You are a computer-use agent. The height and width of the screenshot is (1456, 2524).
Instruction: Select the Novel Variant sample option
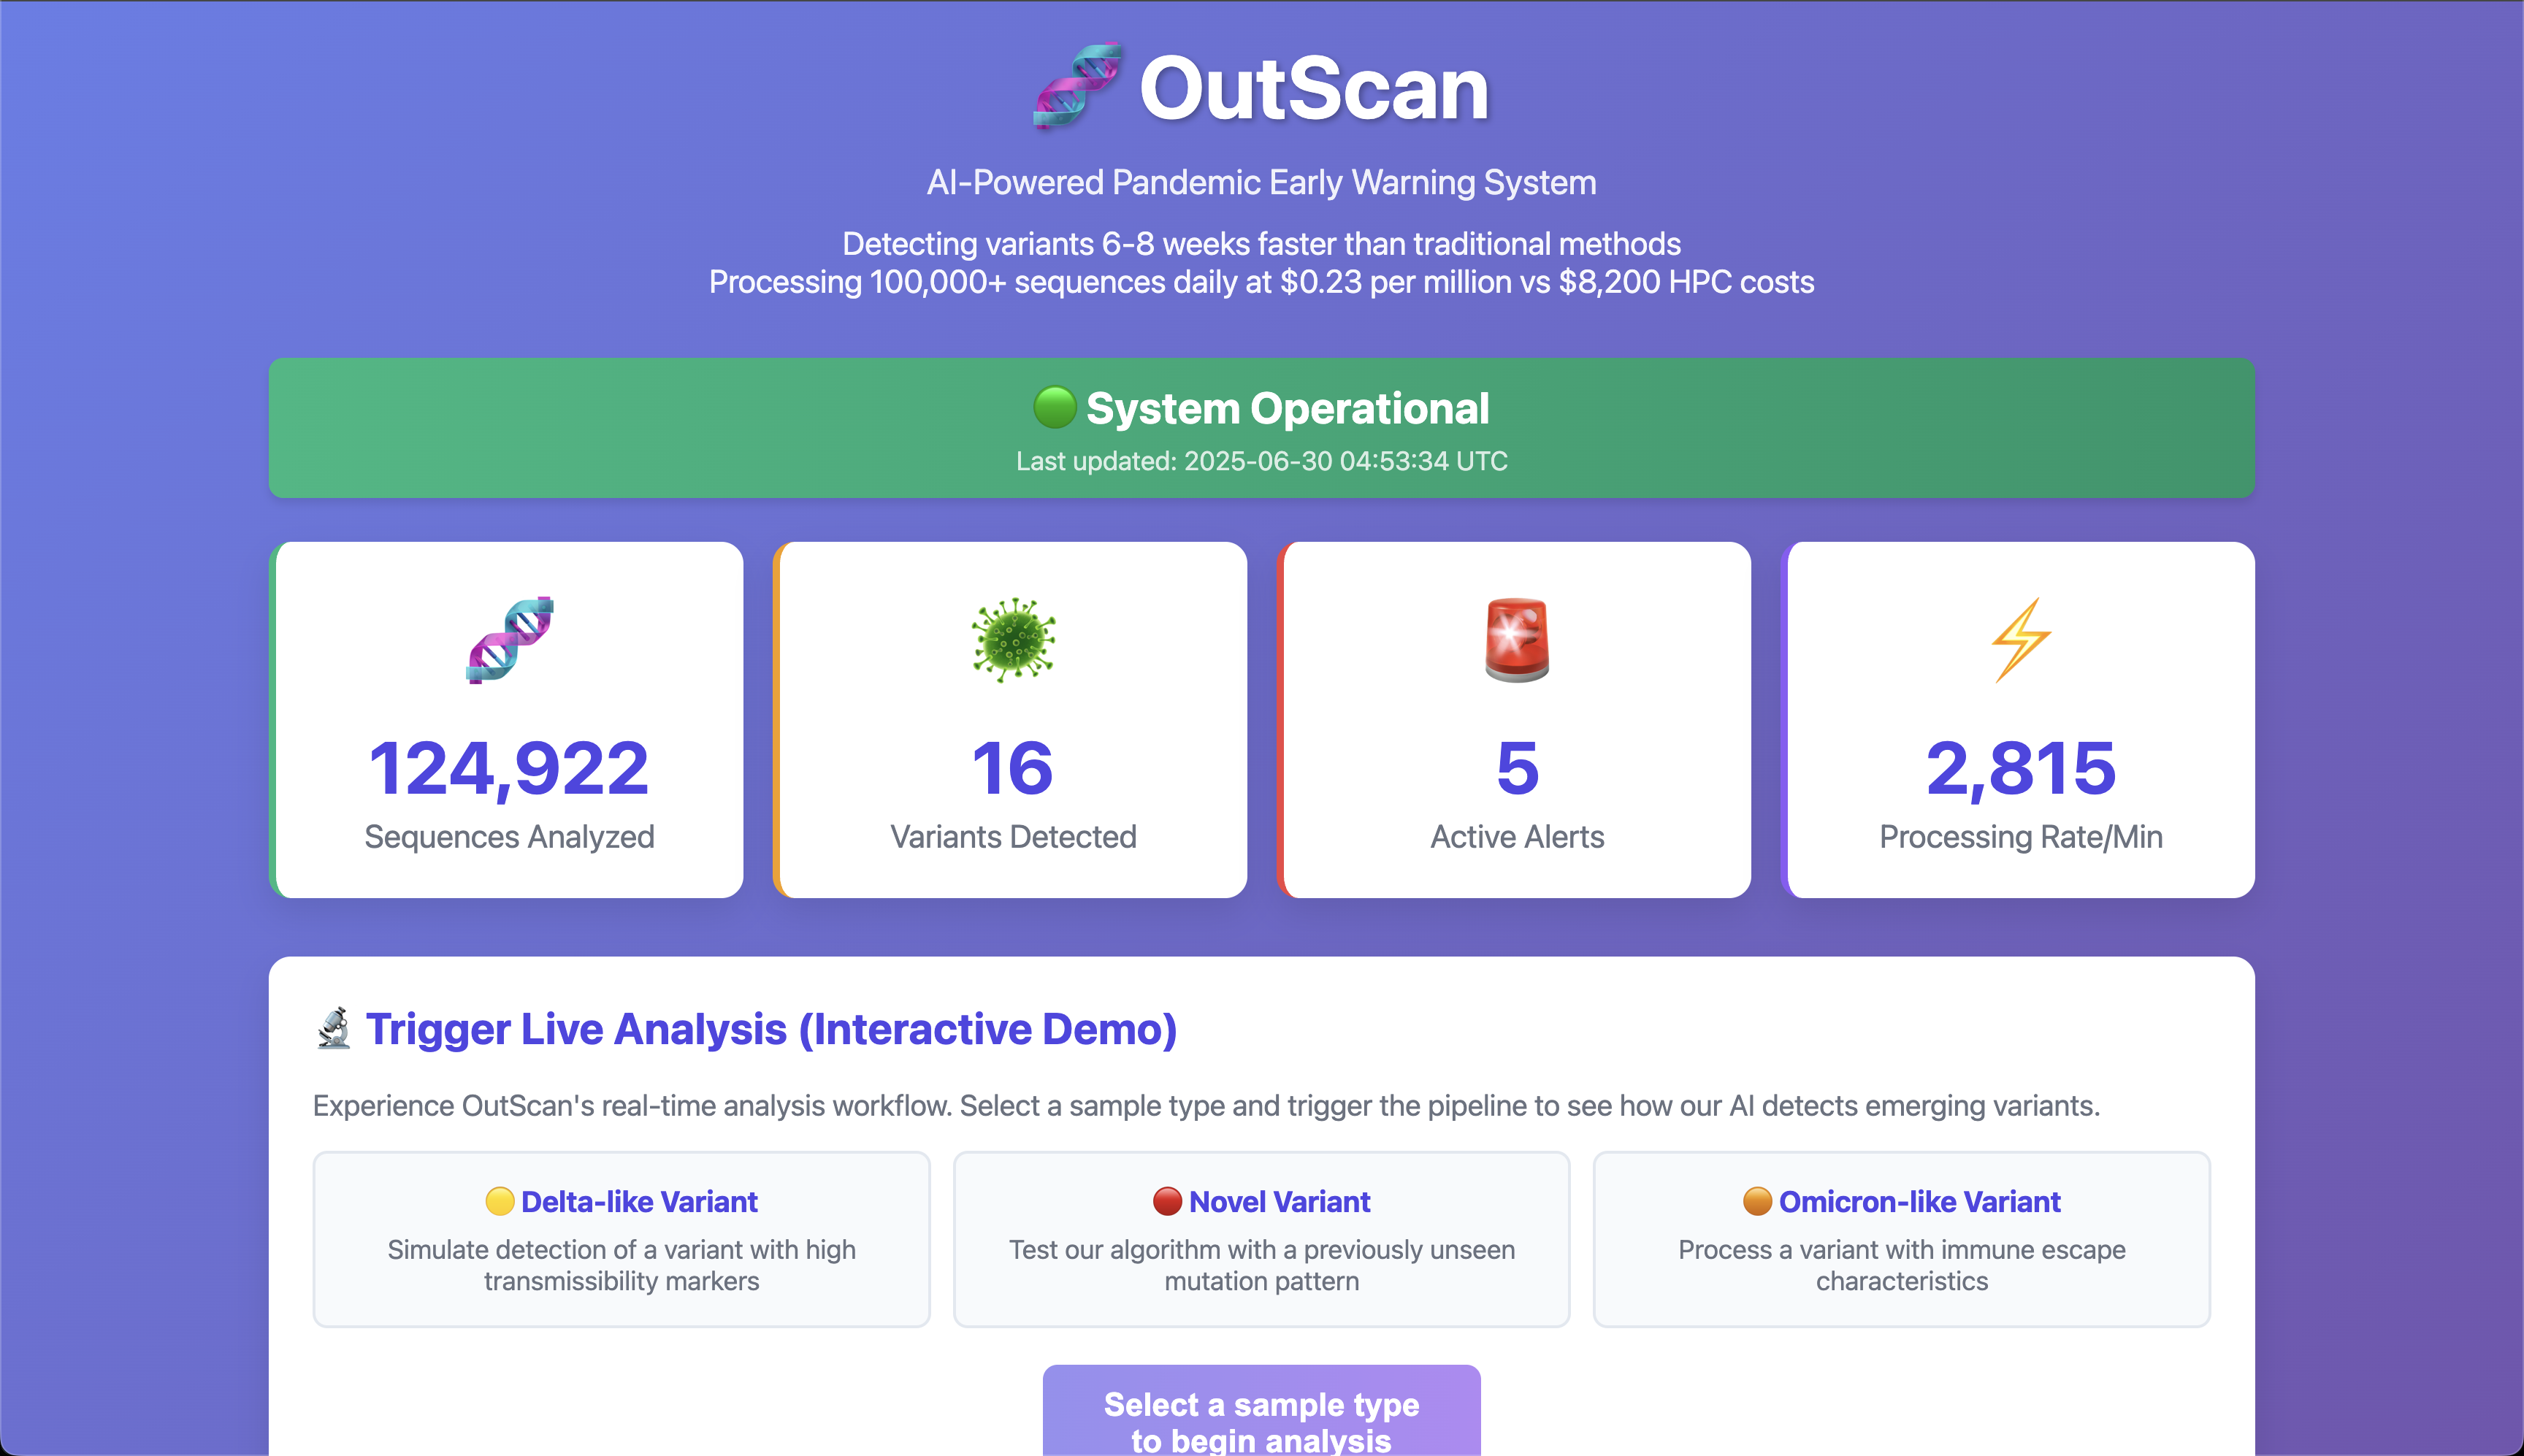coord(1261,1239)
